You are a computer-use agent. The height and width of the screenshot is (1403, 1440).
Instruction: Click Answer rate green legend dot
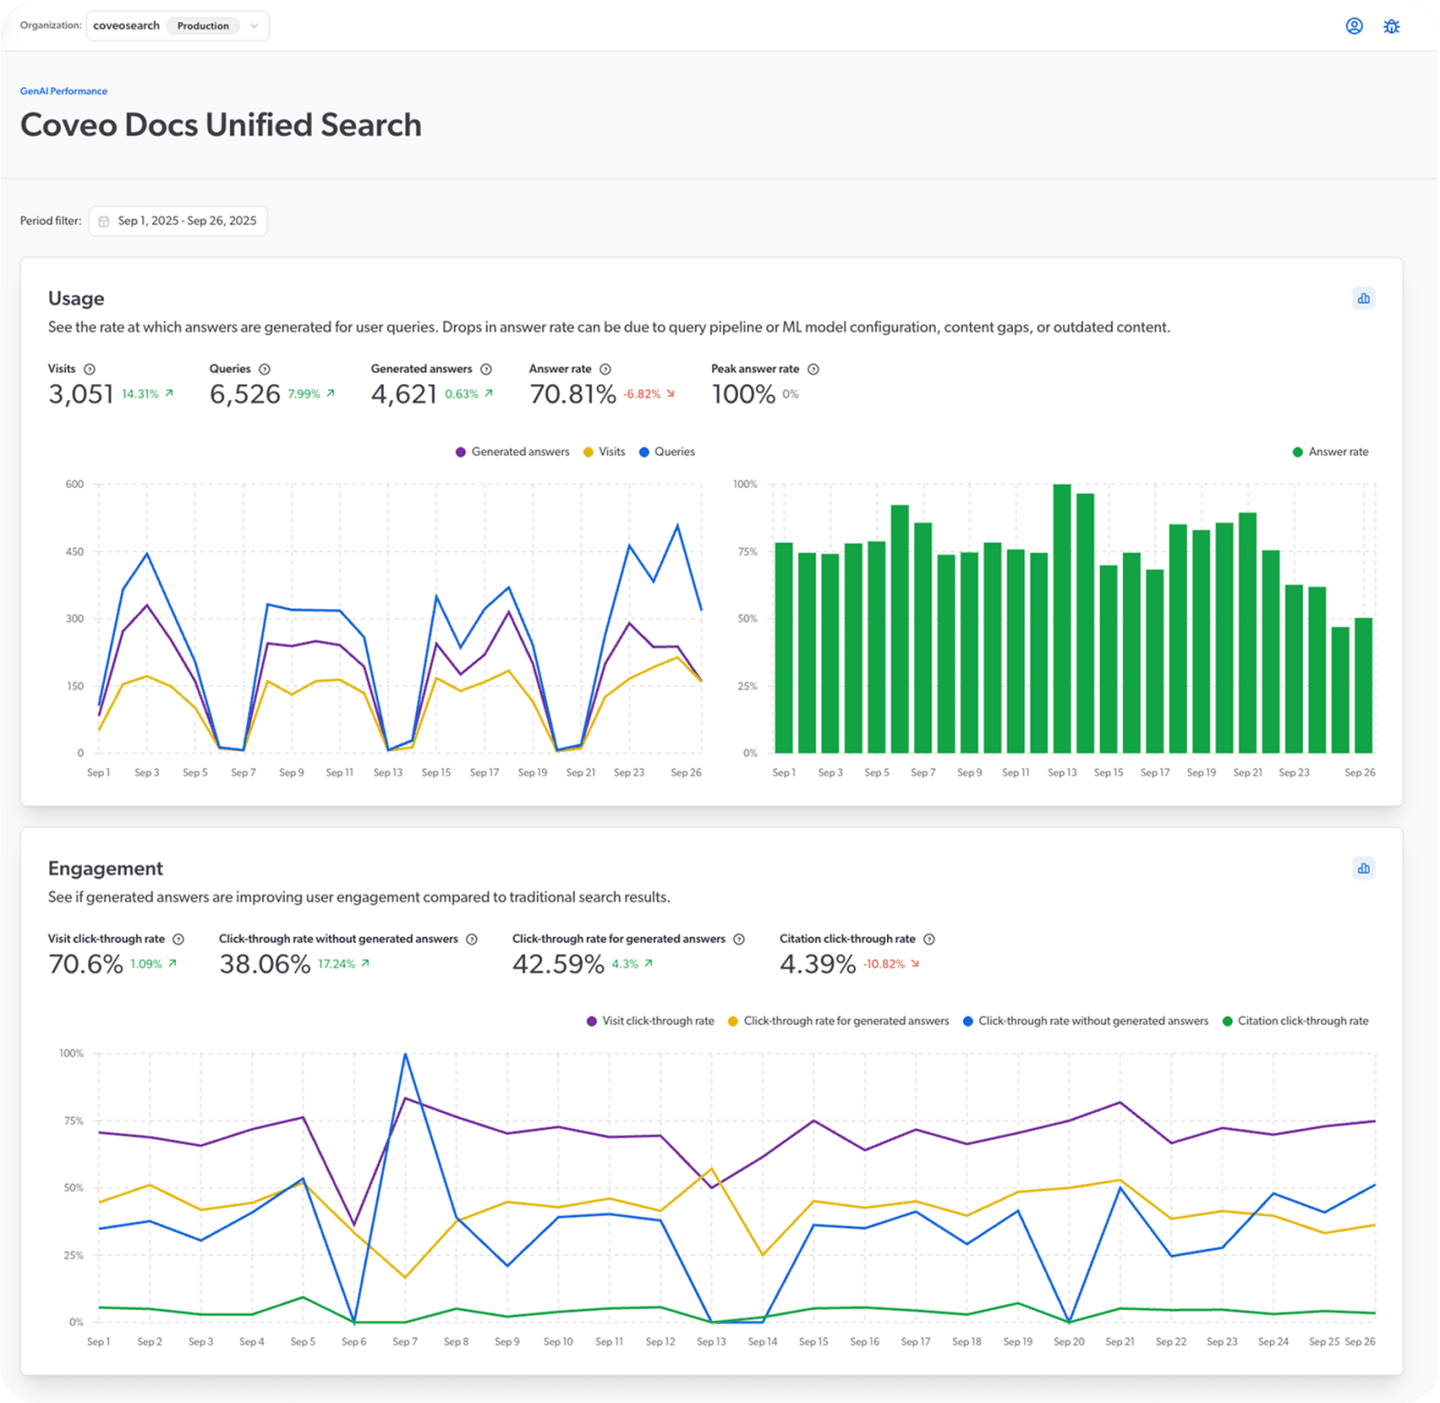coord(1298,452)
